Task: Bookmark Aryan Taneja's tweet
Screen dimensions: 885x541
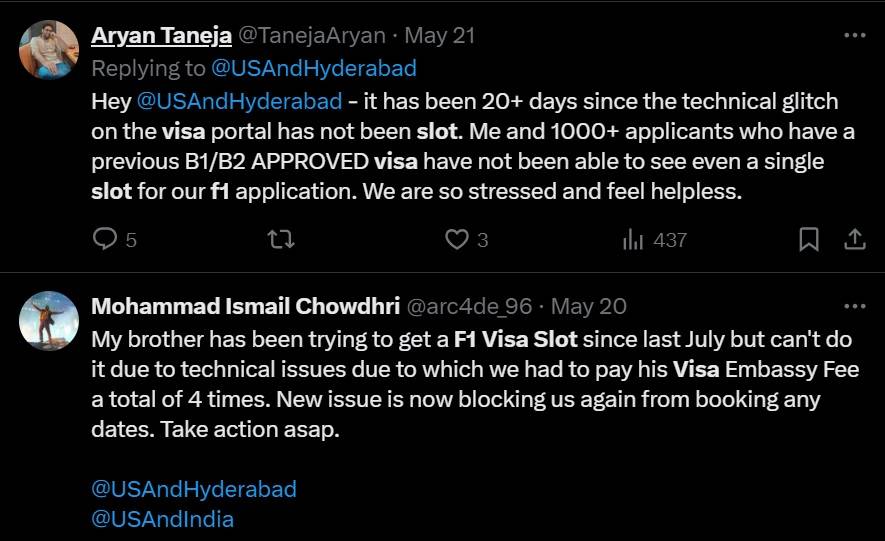Action: [809, 240]
